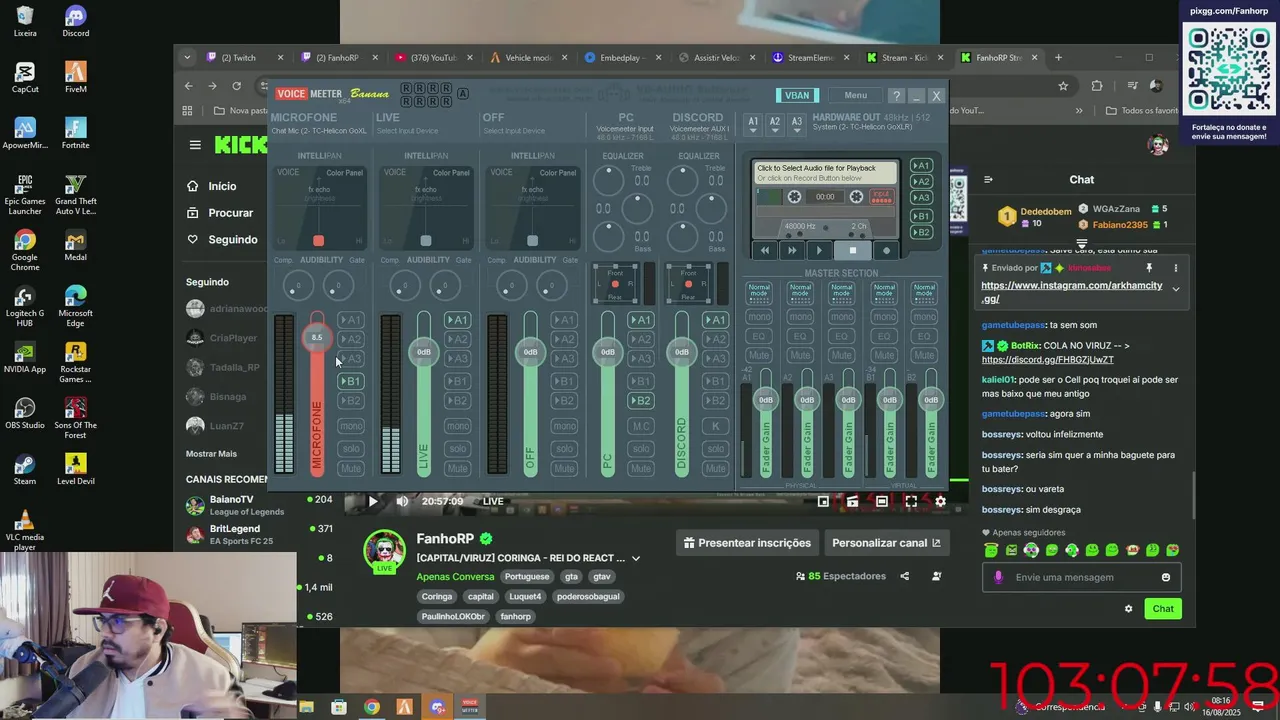This screenshot has width=1280, height=720.
Task: Toggle A1 routing on DISCORD strip
Action: click(x=715, y=320)
